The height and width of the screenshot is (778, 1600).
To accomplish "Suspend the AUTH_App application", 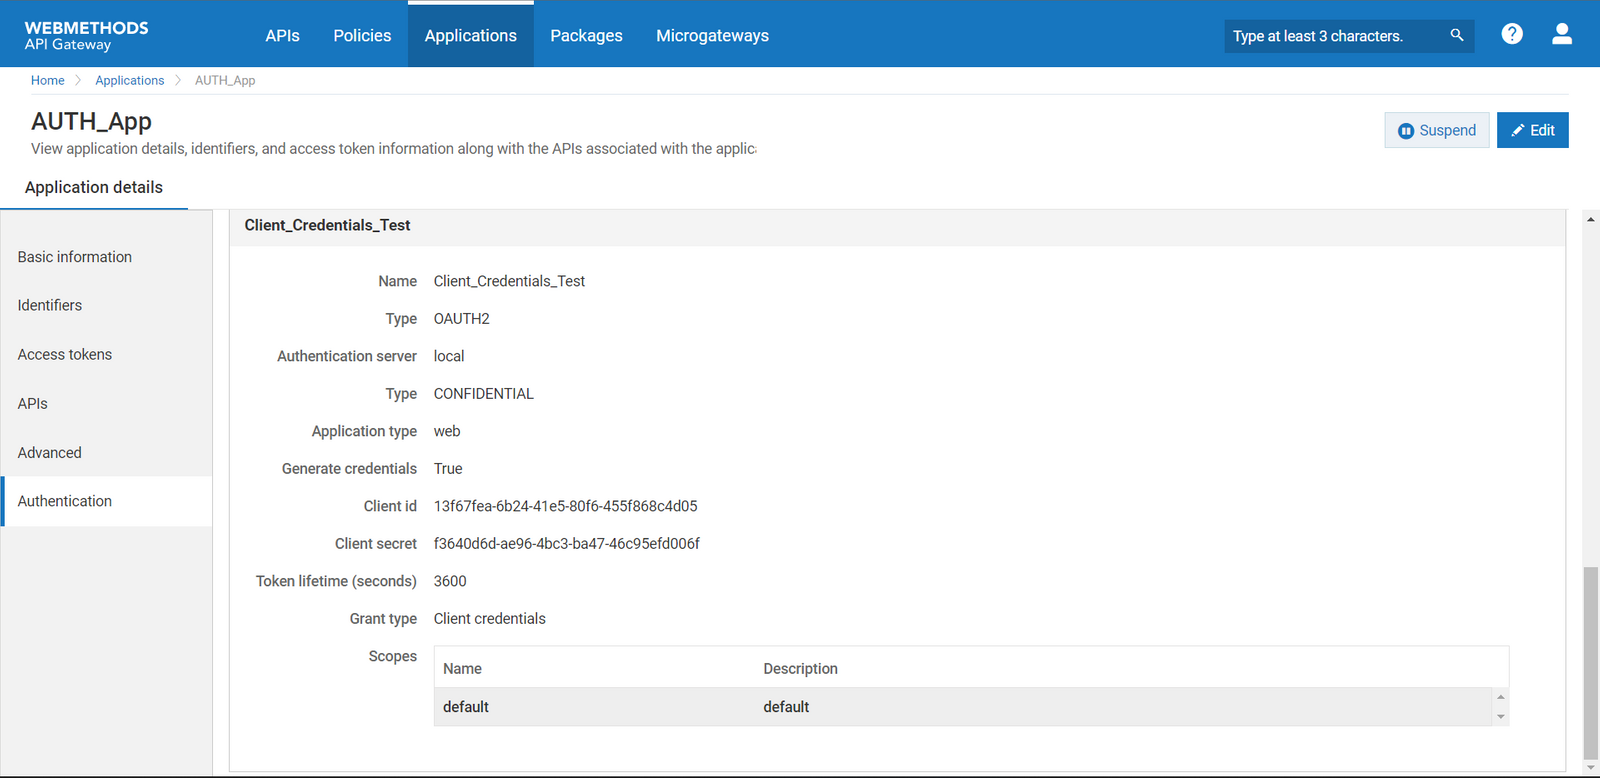I will click(1436, 130).
